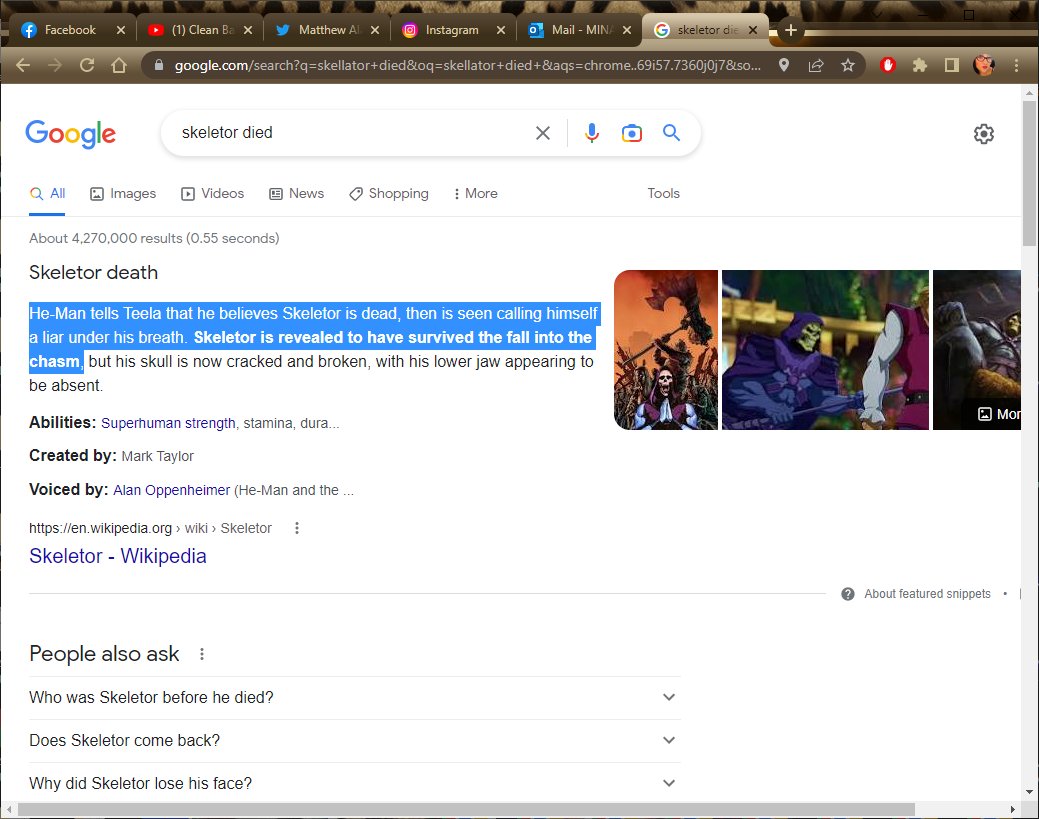Switch to the News results tab
Viewport: 1039px width, 819px height.
tap(296, 193)
